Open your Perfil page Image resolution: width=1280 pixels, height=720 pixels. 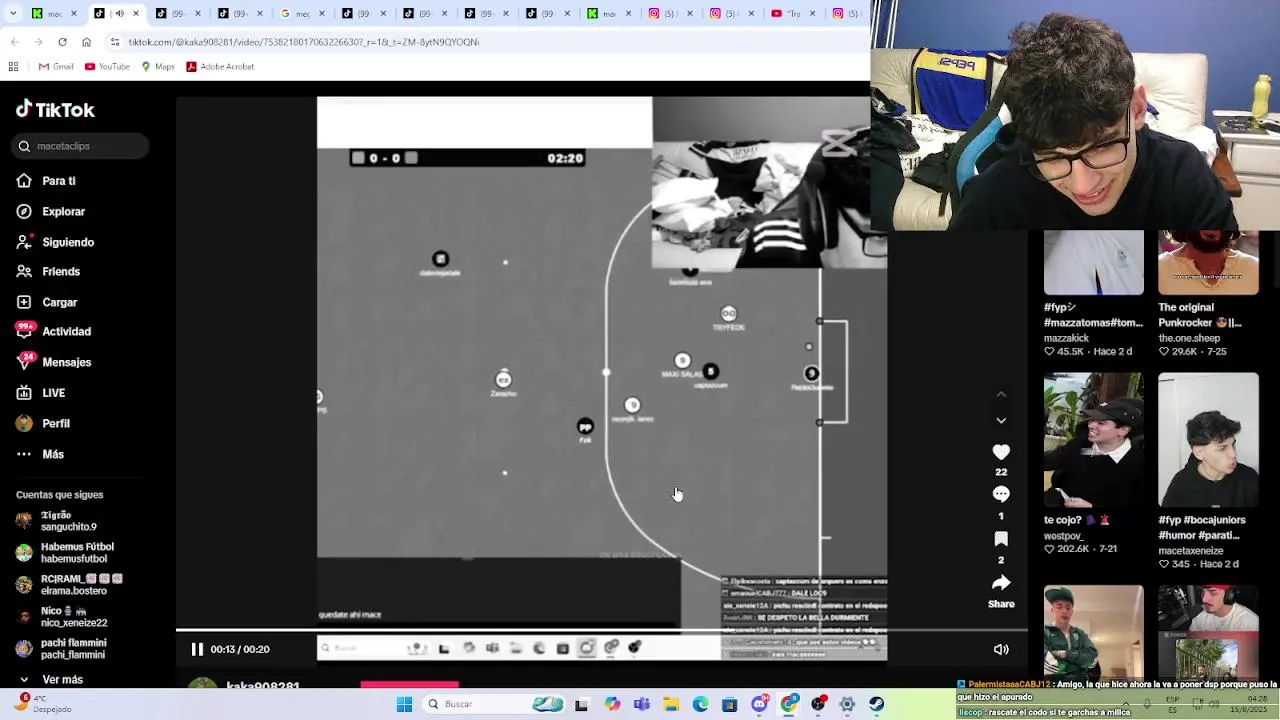pyautogui.click(x=43, y=424)
